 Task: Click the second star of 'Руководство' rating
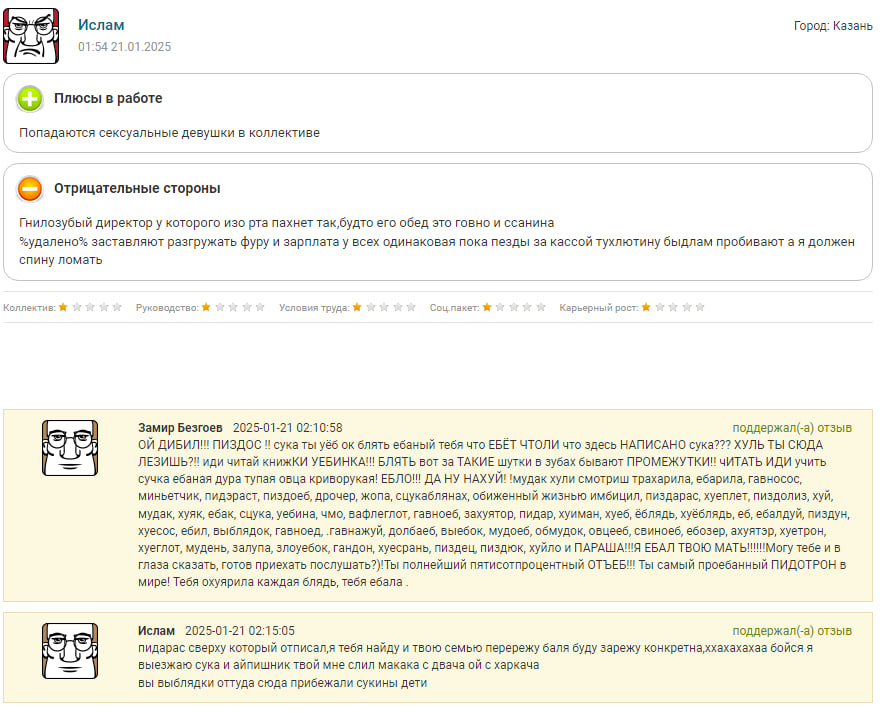[220, 307]
